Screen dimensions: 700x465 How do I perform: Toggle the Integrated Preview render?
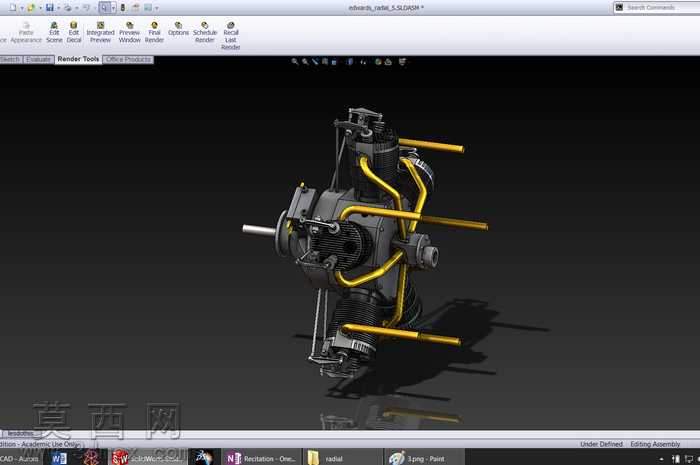(x=100, y=33)
